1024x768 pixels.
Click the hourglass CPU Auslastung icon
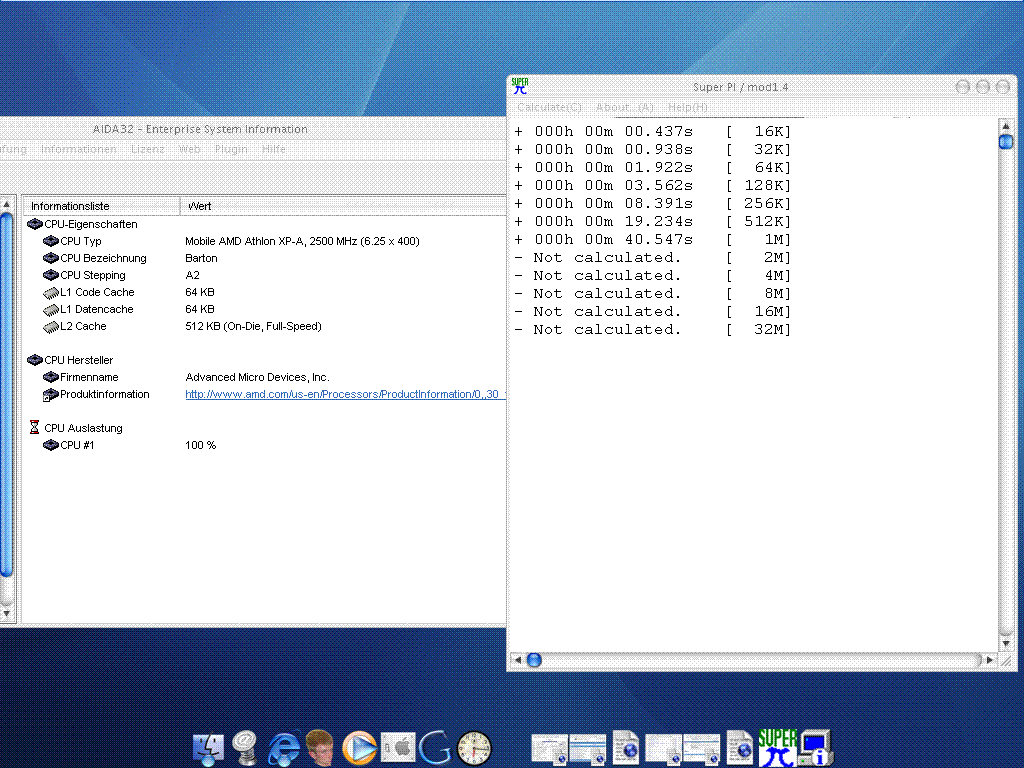[35, 428]
